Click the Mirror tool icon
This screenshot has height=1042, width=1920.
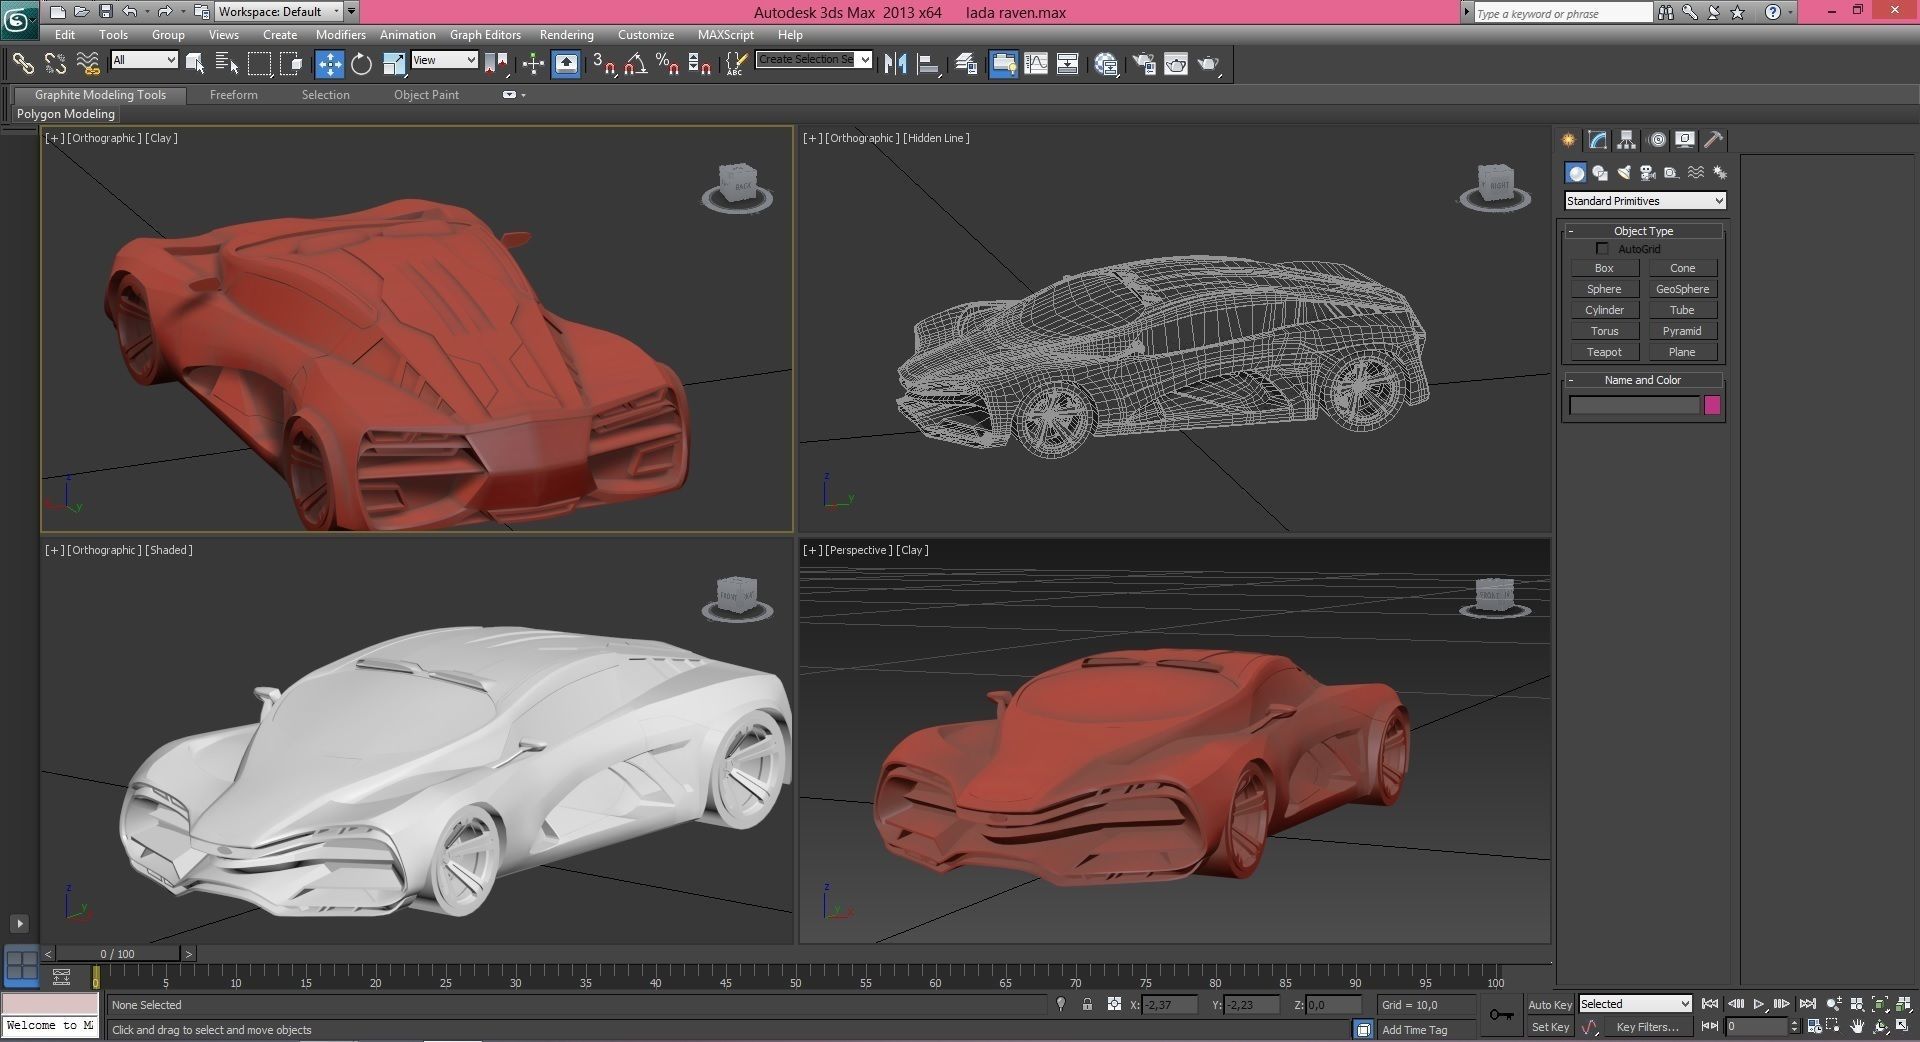[x=895, y=64]
